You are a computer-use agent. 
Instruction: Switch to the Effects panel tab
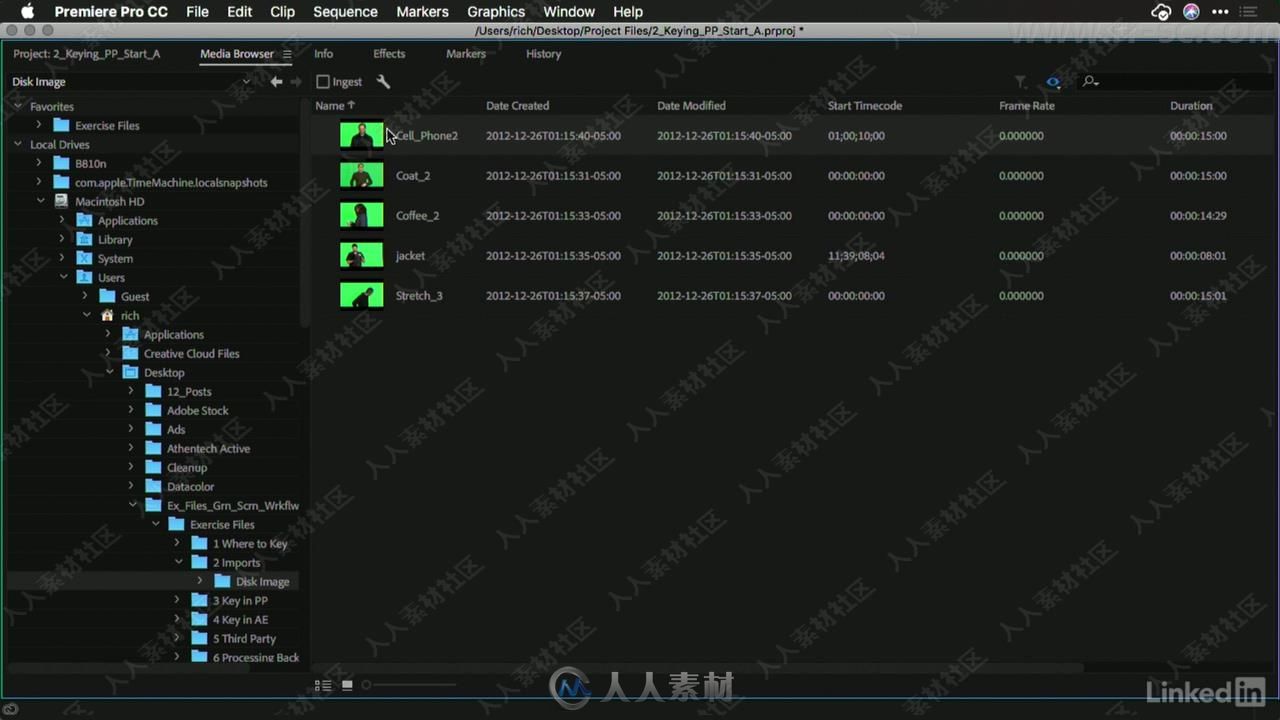pyautogui.click(x=389, y=54)
